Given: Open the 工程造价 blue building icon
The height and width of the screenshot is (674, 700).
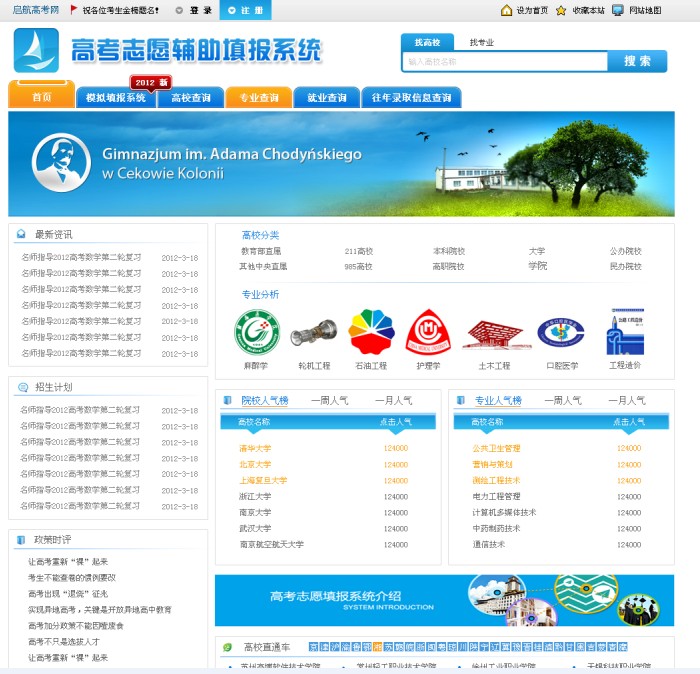Looking at the screenshot, I should click(x=625, y=332).
